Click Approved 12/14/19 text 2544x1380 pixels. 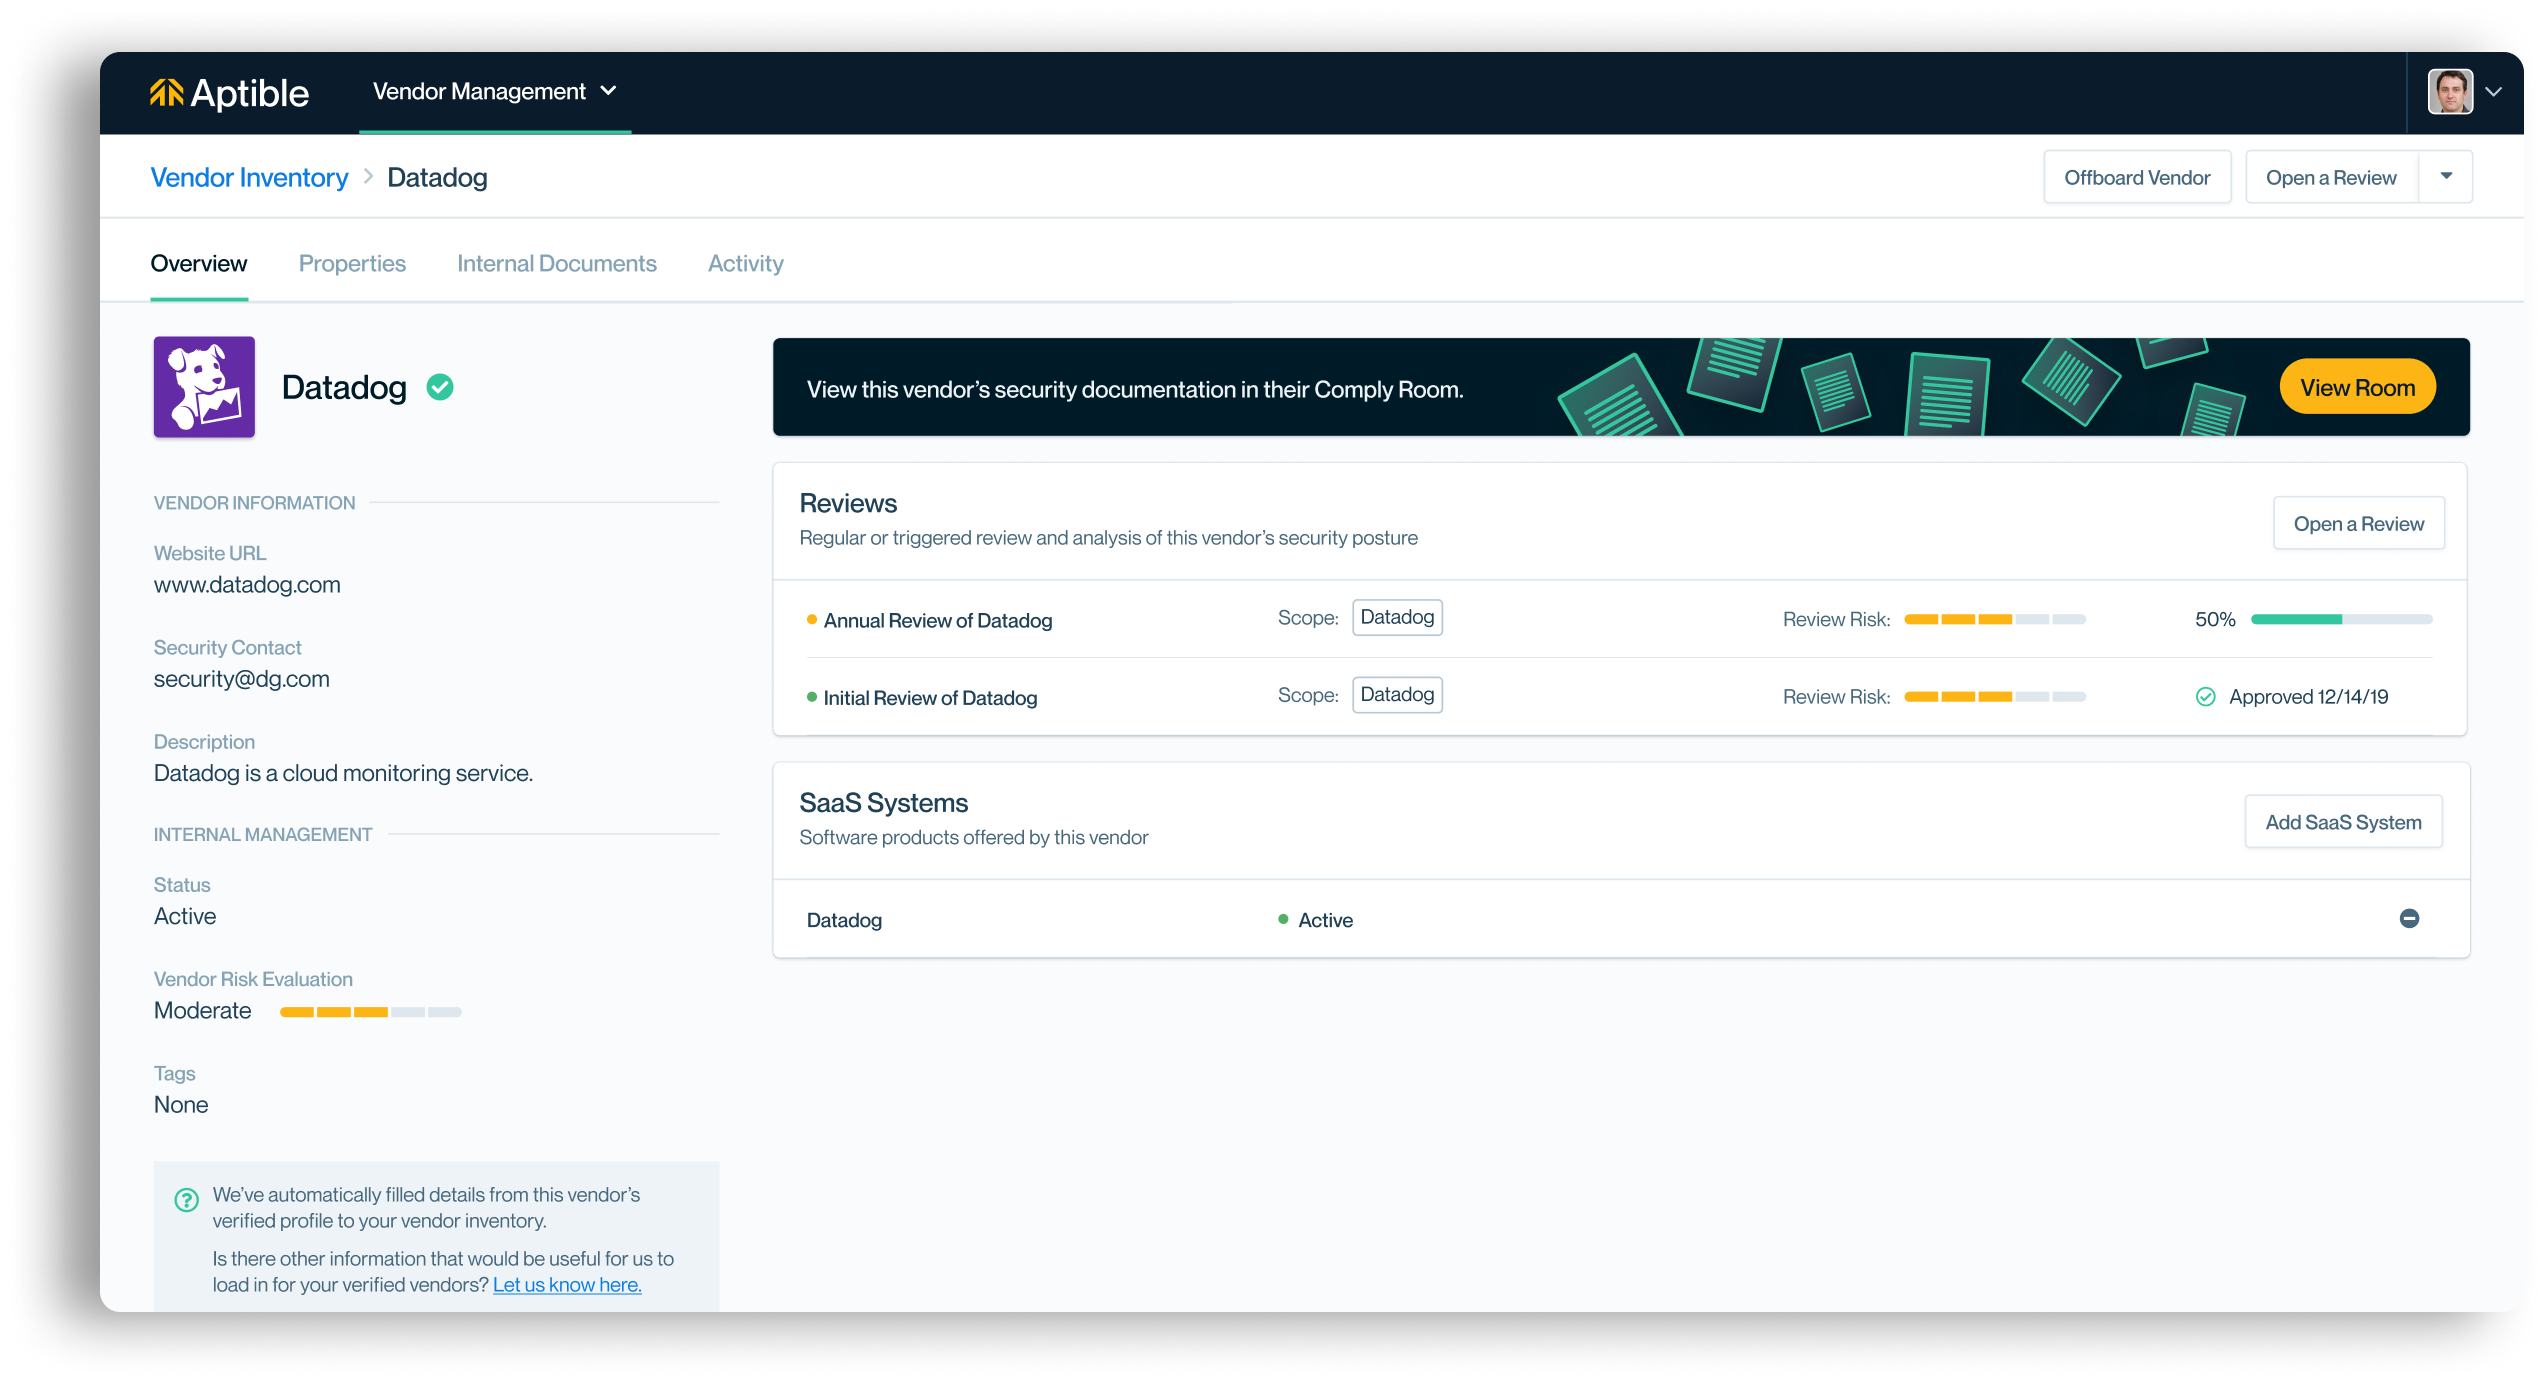tap(2308, 697)
